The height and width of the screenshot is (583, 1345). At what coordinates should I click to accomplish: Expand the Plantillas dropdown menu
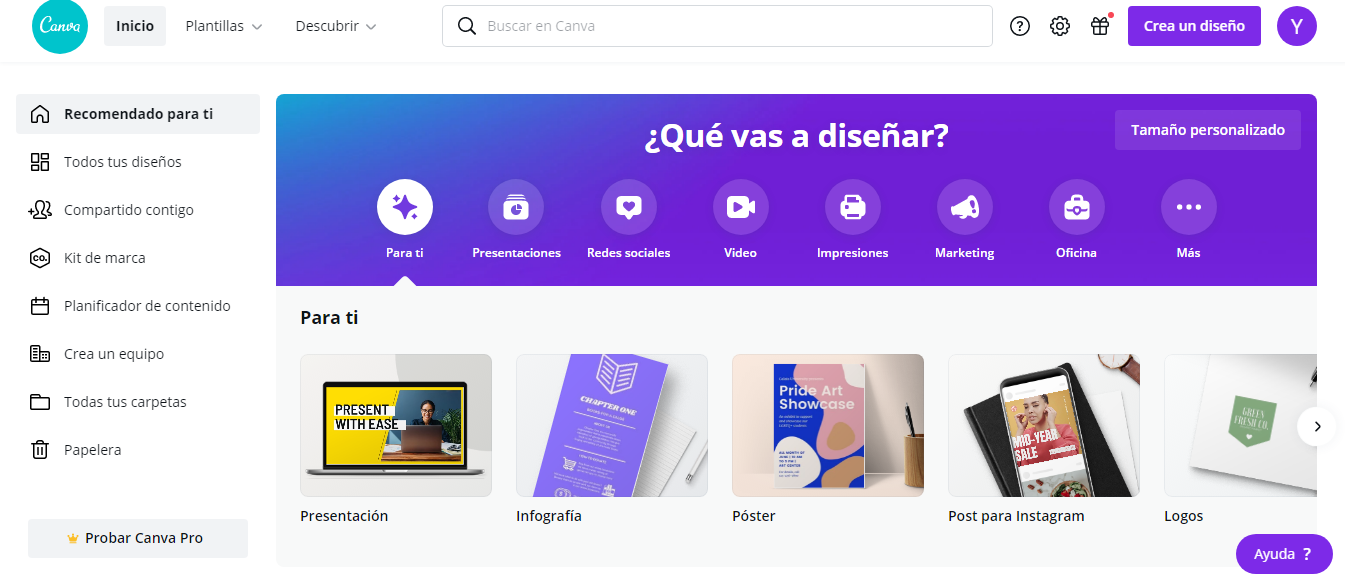pyautogui.click(x=224, y=26)
